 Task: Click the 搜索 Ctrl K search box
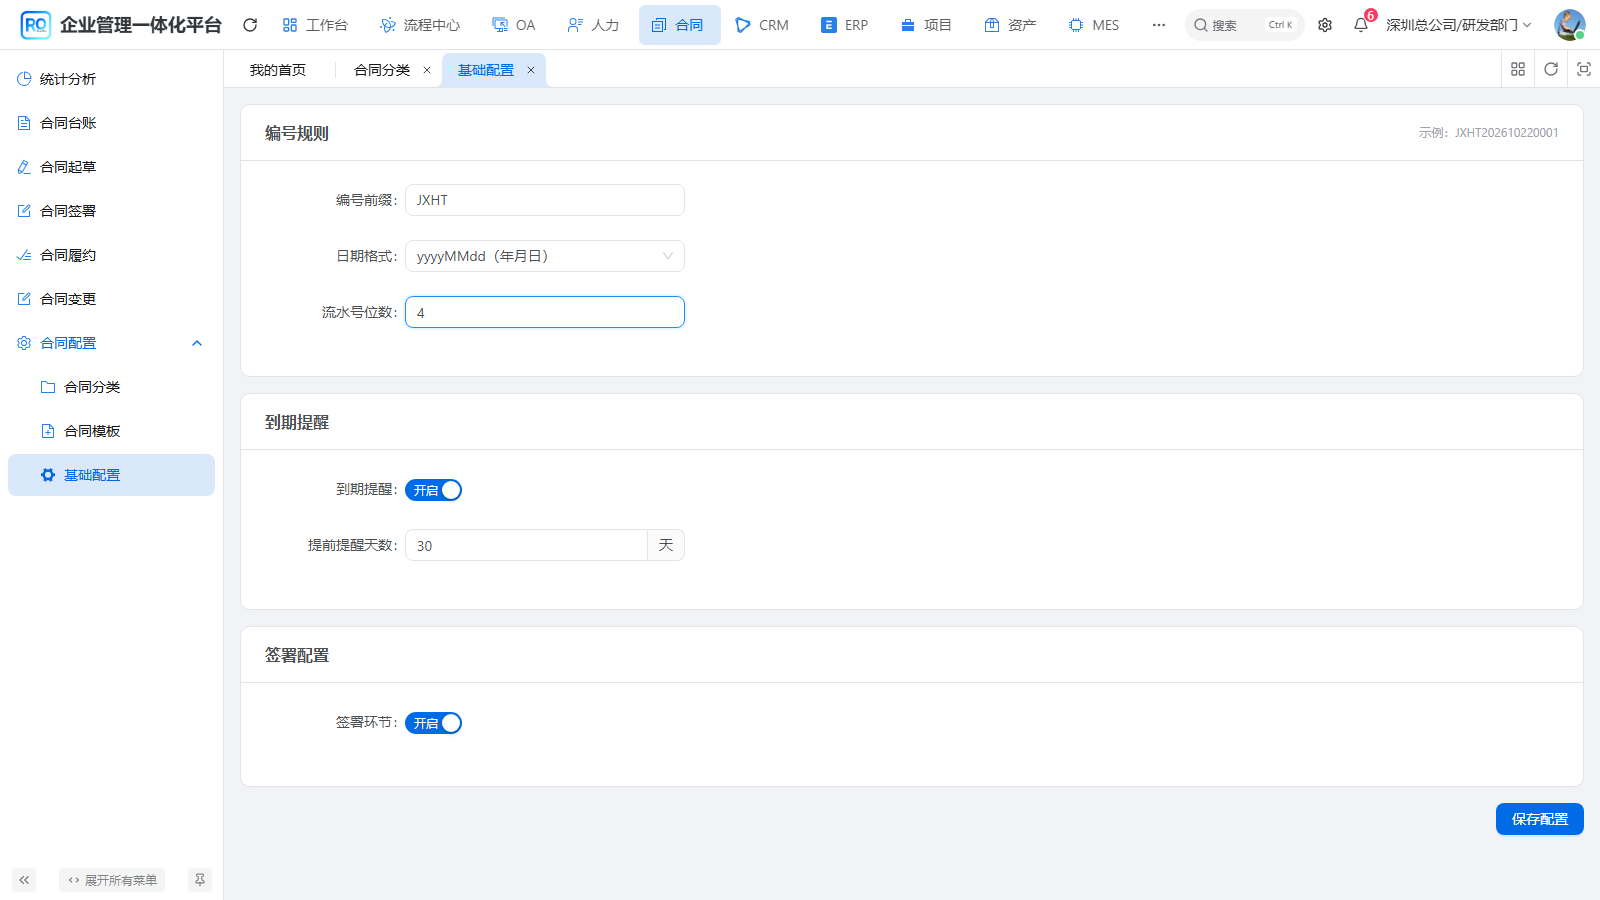(x=1244, y=25)
